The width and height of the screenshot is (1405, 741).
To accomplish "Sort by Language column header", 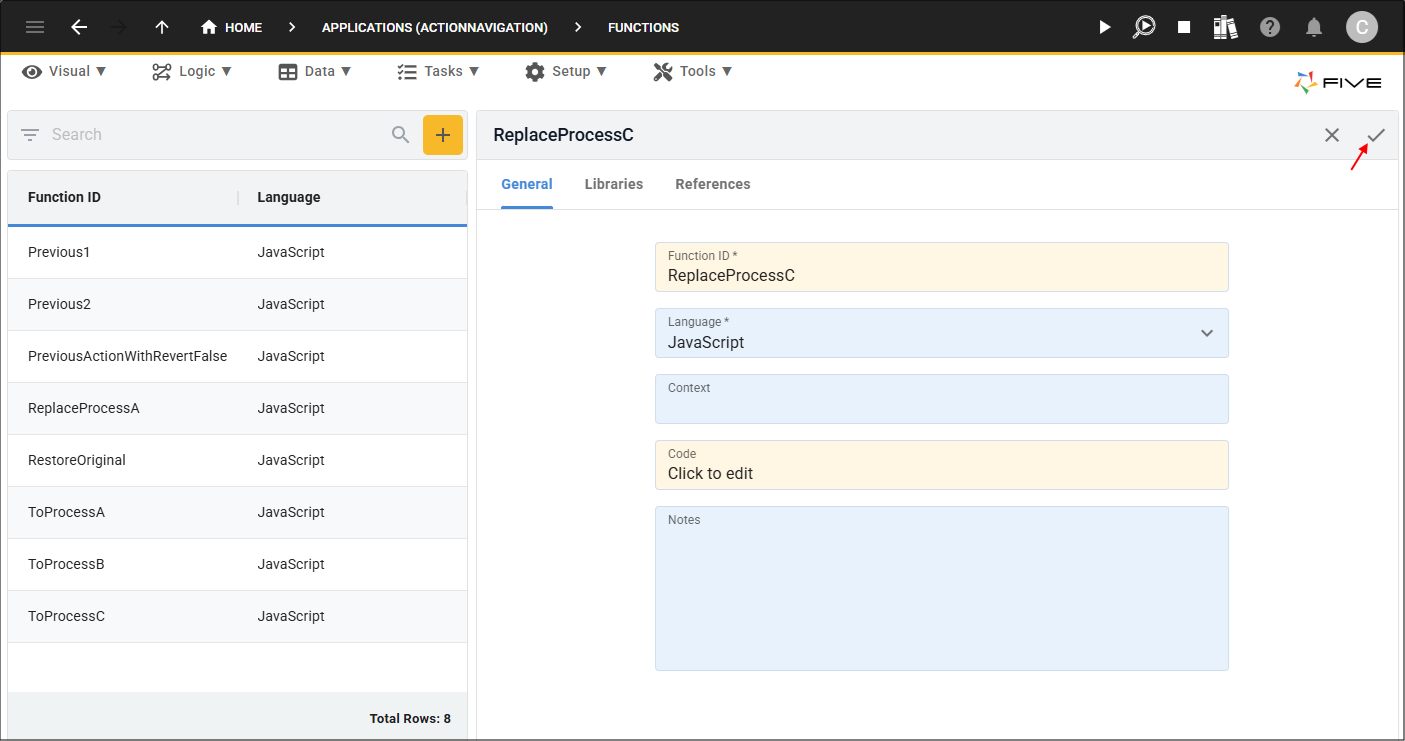I will coord(289,197).
